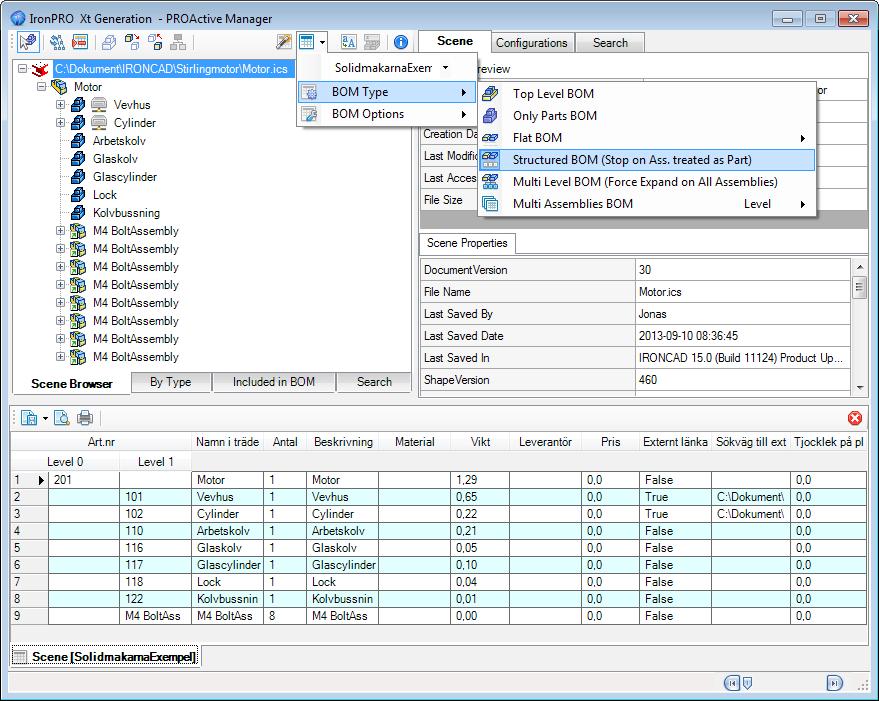
Task: Select the Glascylinder part in tree
Action: [x=124, y=177]
